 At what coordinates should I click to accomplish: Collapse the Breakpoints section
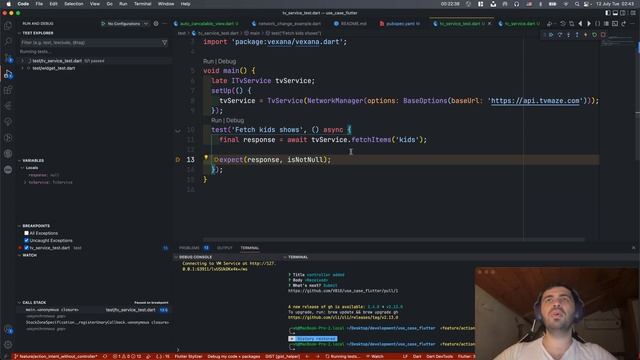click(19, 226)
